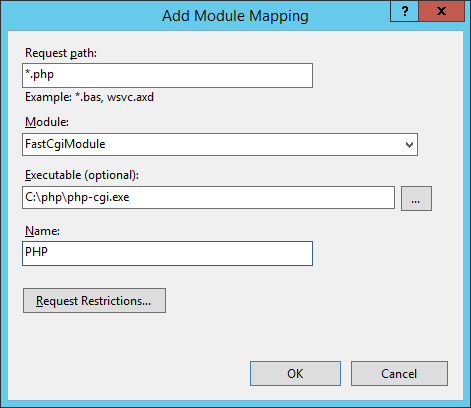This screenshot has height=408, width=471.
Task: Confirm mapping with OK button
Action: tap(295, 373)
